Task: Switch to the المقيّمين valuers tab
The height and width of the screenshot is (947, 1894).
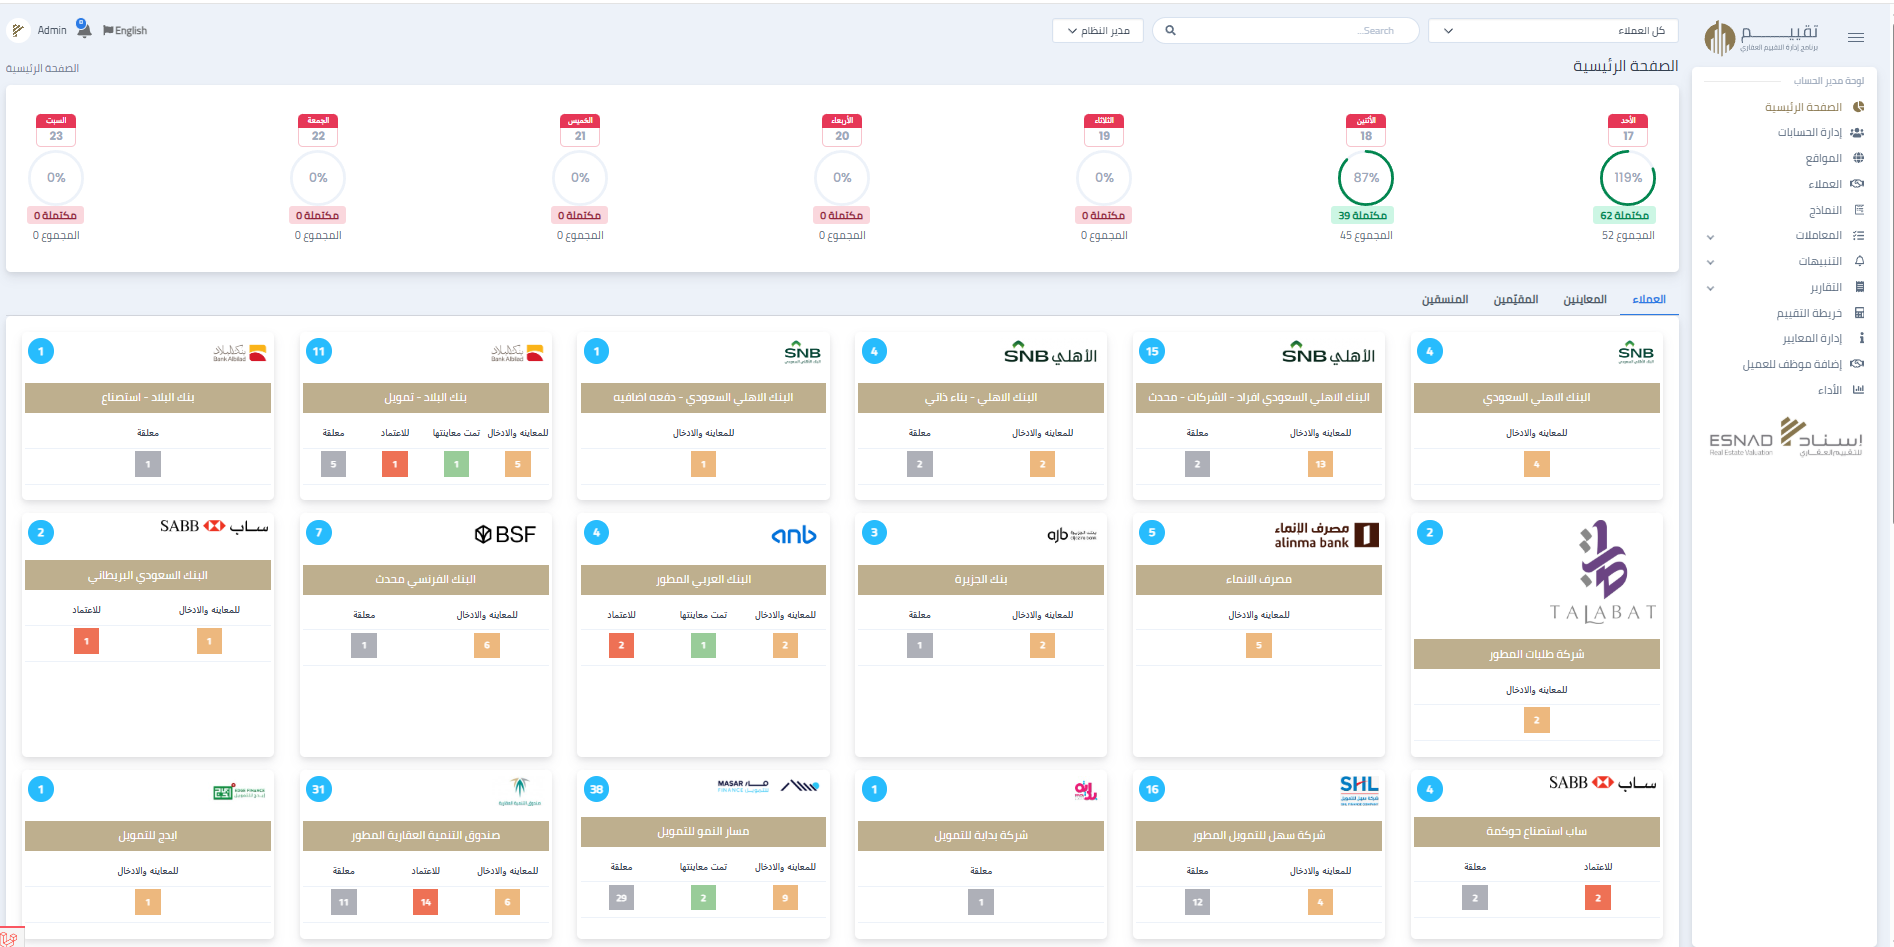Action: [x=1516, y=299]
